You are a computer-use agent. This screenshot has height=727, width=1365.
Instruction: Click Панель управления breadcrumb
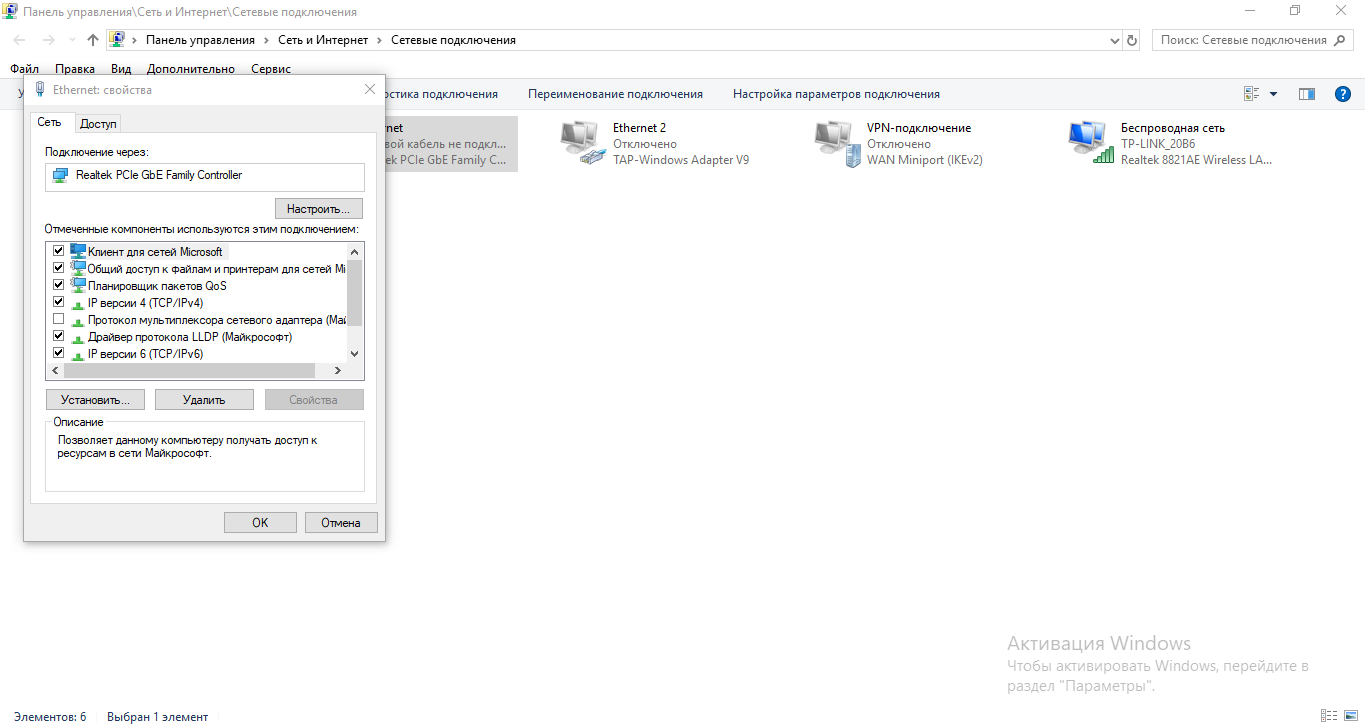click(200, 40)
